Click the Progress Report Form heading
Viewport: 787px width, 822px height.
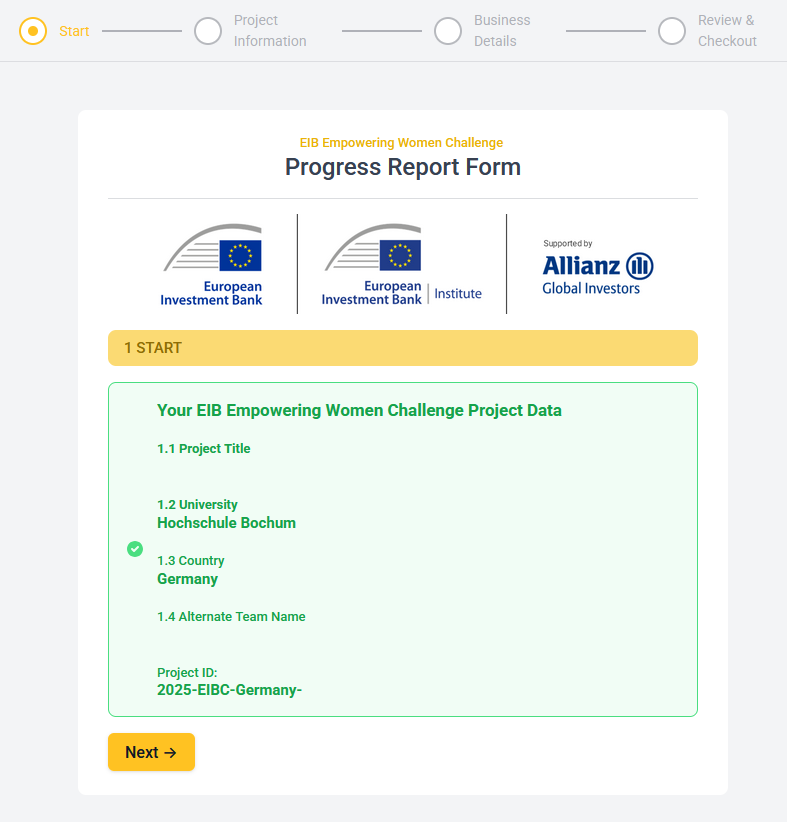403,167
